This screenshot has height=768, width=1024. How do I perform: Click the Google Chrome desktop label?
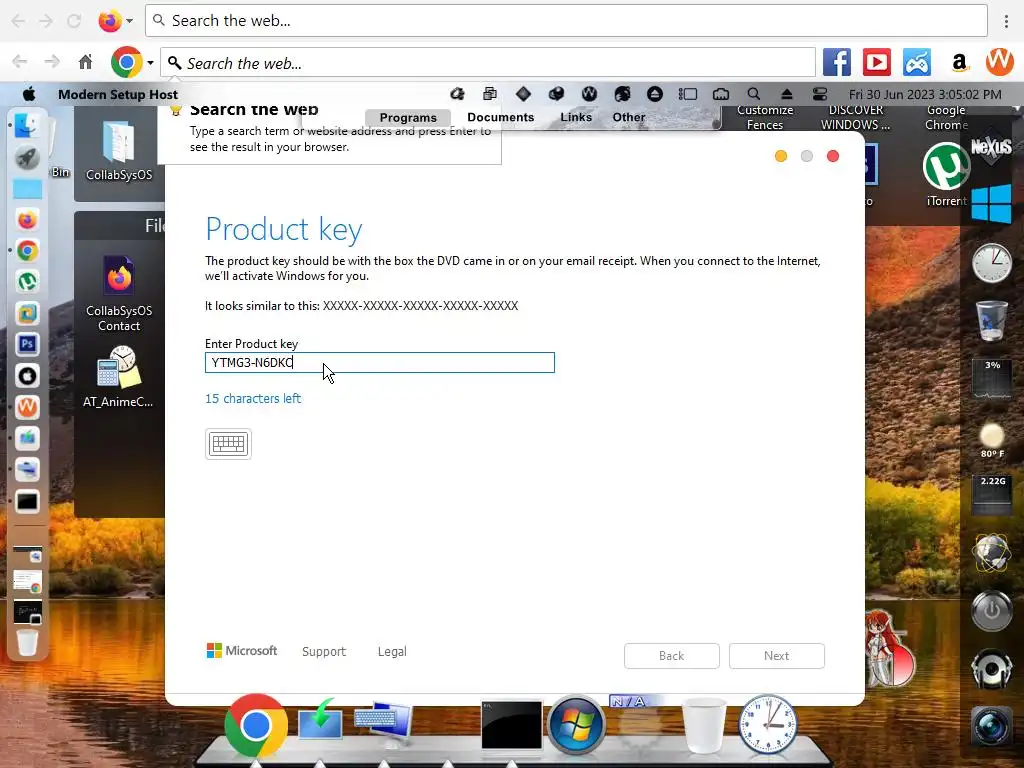point(946,118)
